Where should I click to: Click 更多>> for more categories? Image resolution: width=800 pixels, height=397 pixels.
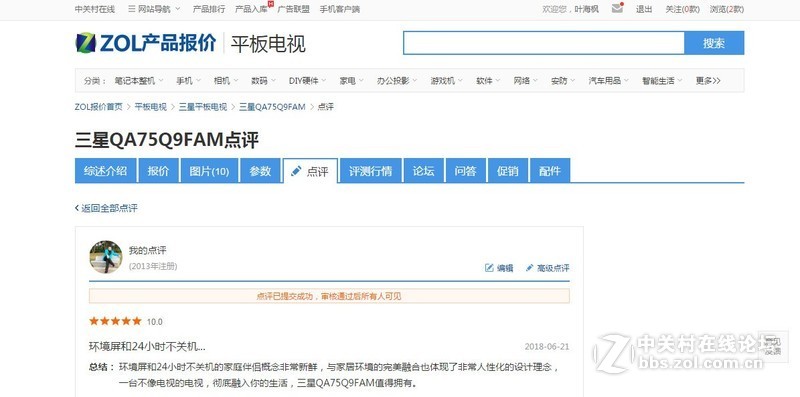tap(708, 81)
